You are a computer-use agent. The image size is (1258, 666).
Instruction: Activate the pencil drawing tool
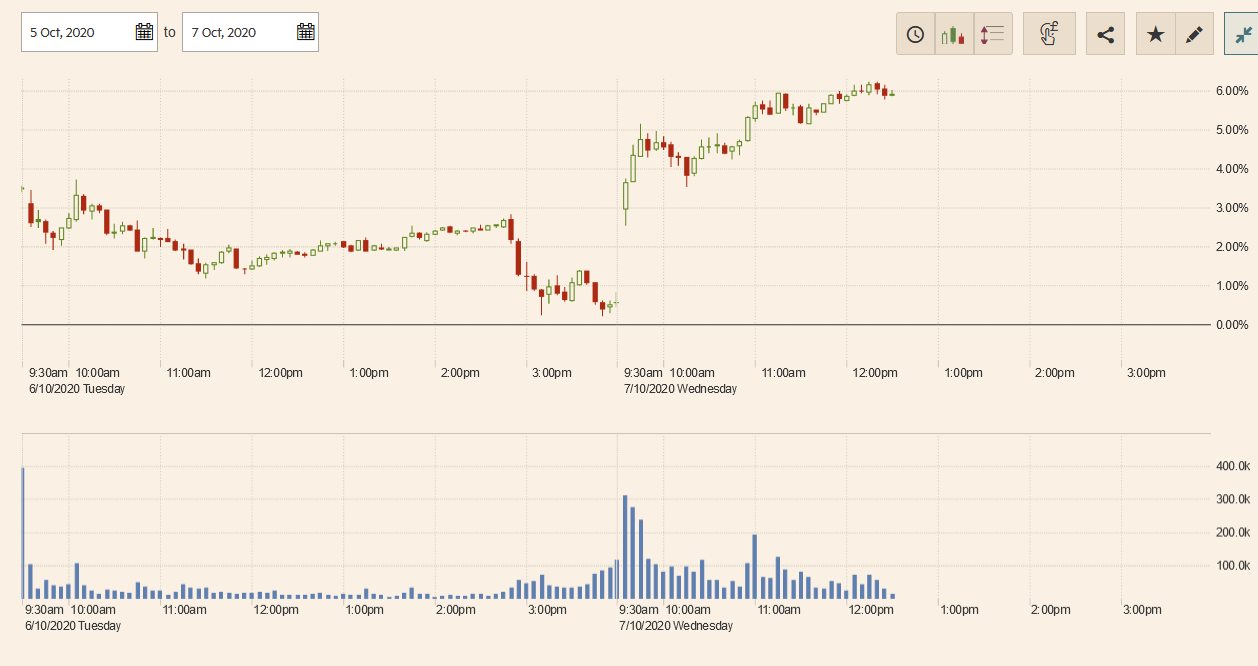(x=1193, y=34)
